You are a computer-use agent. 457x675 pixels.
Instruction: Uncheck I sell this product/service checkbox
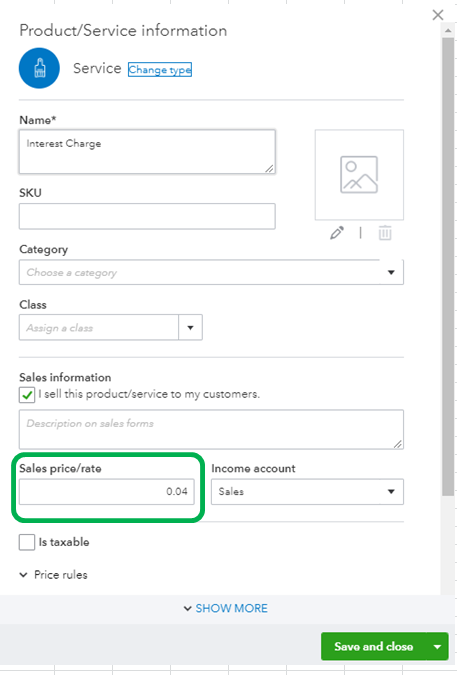[x=27, y=395]
